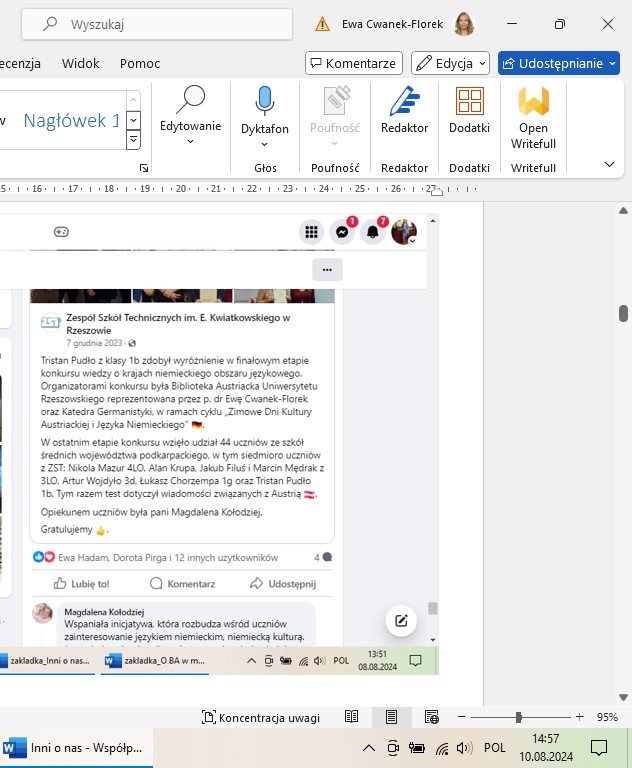
Task: Click the user profile picture
Action: [x=464, y=24]
